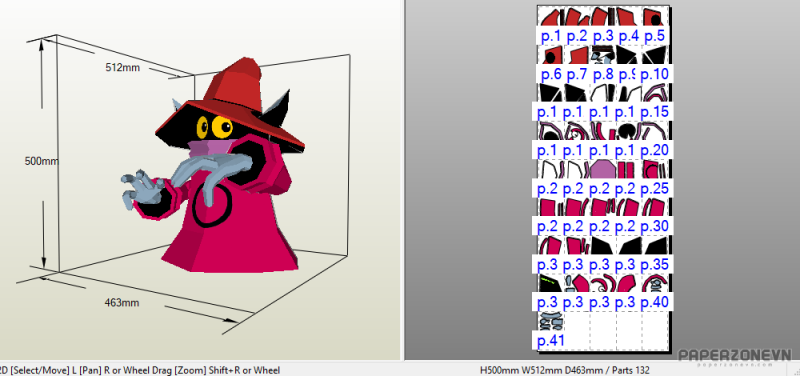Click the 500mm height dimension label
This screenshot has height=376, width=800.
41,161
